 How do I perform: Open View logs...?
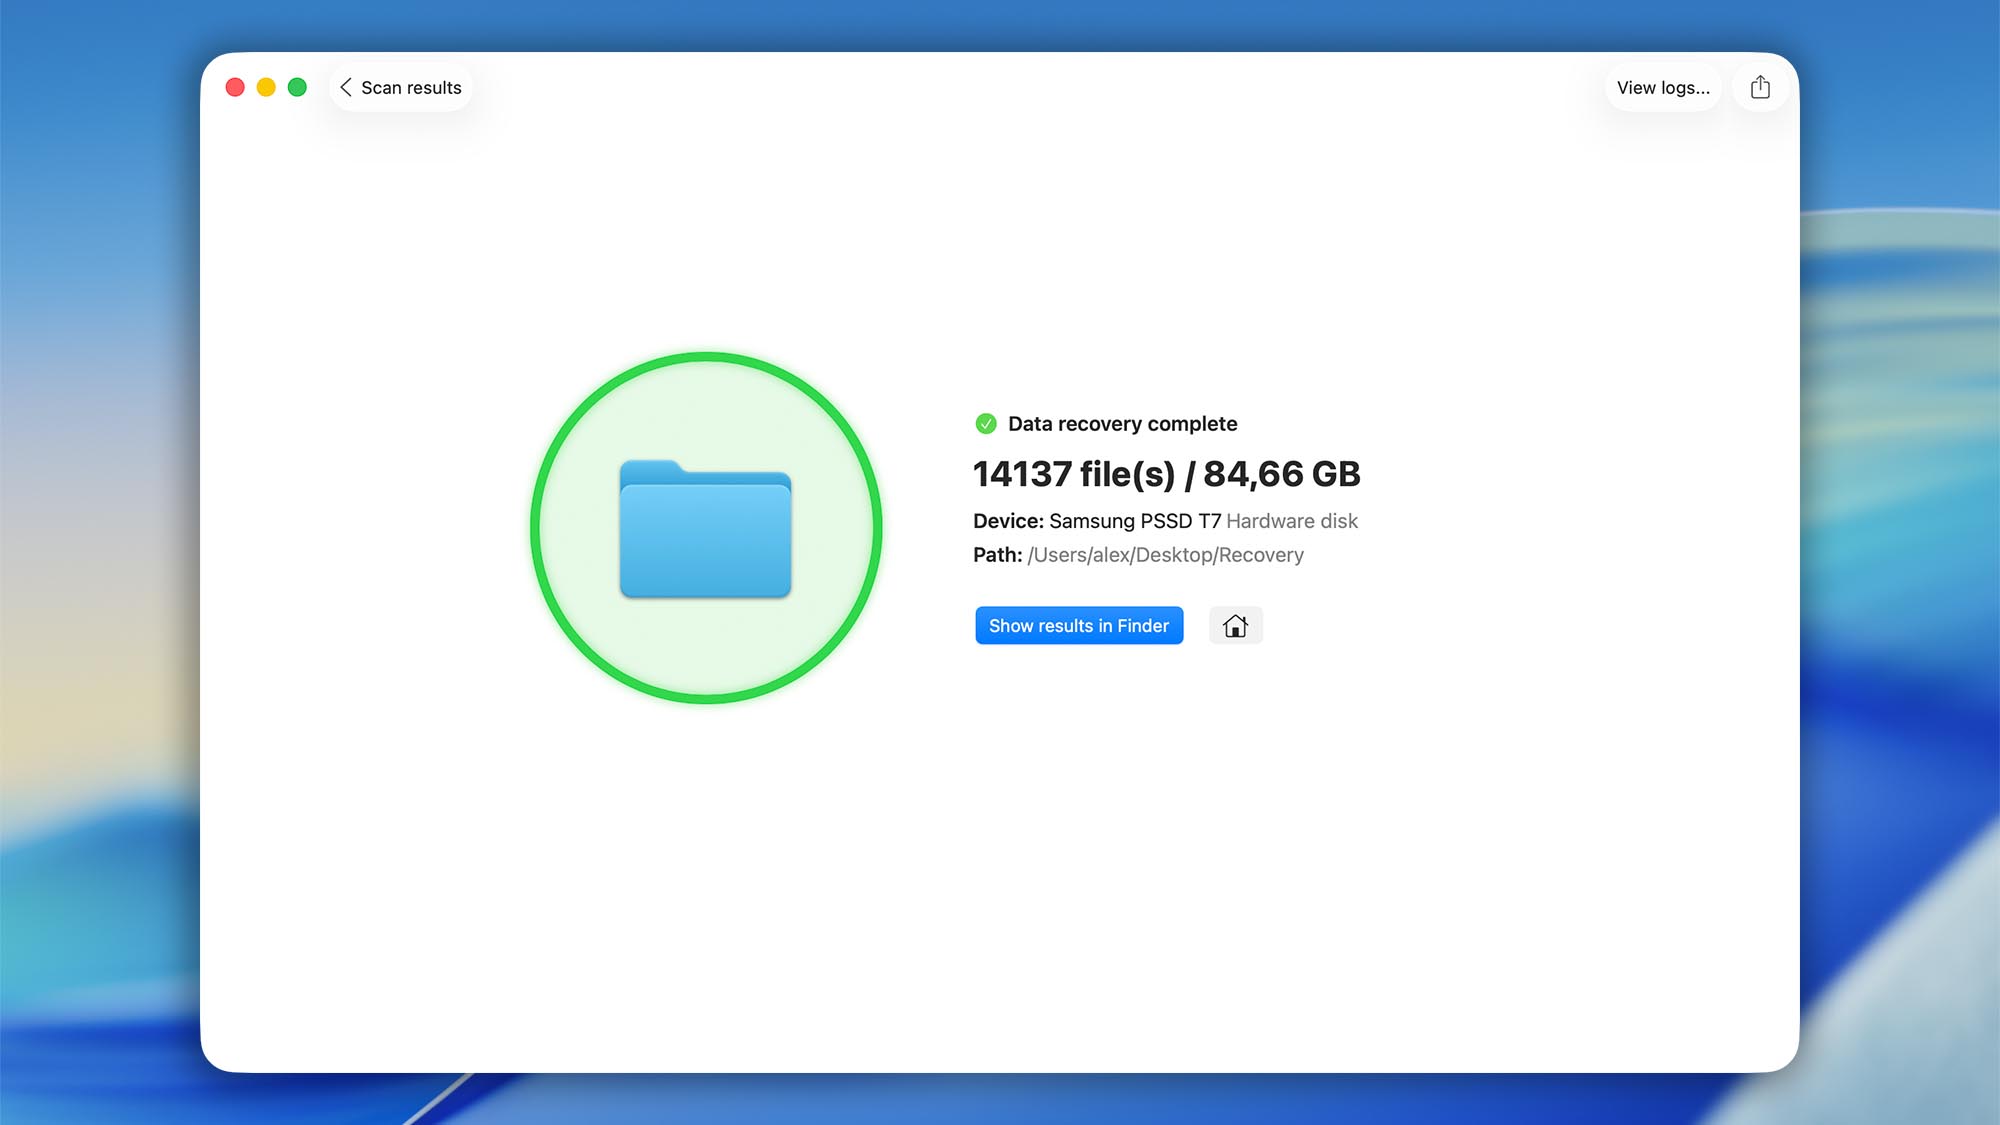1663,87
